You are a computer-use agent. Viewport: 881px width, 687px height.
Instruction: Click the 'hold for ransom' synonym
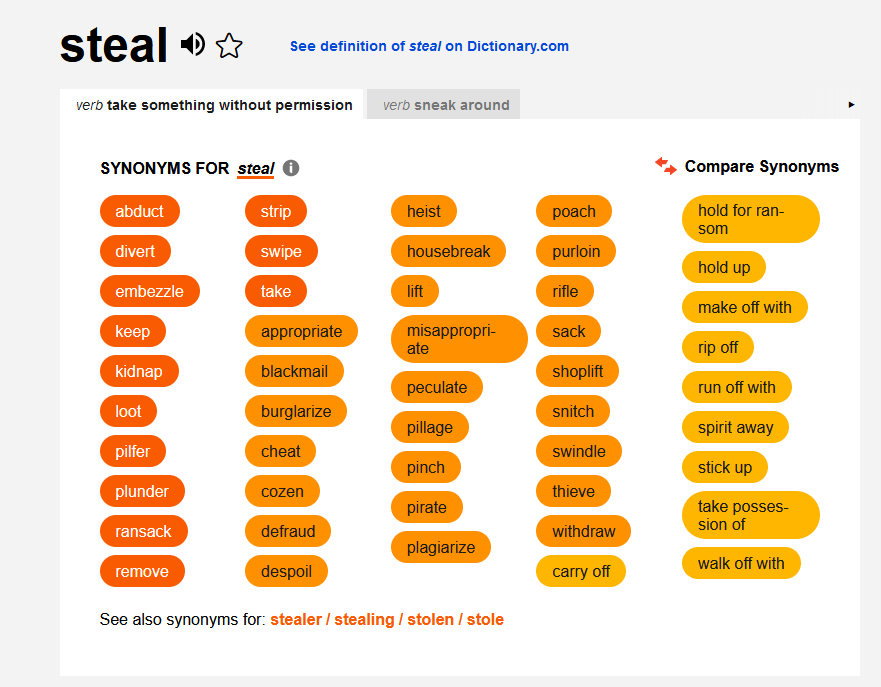(750, 219)
